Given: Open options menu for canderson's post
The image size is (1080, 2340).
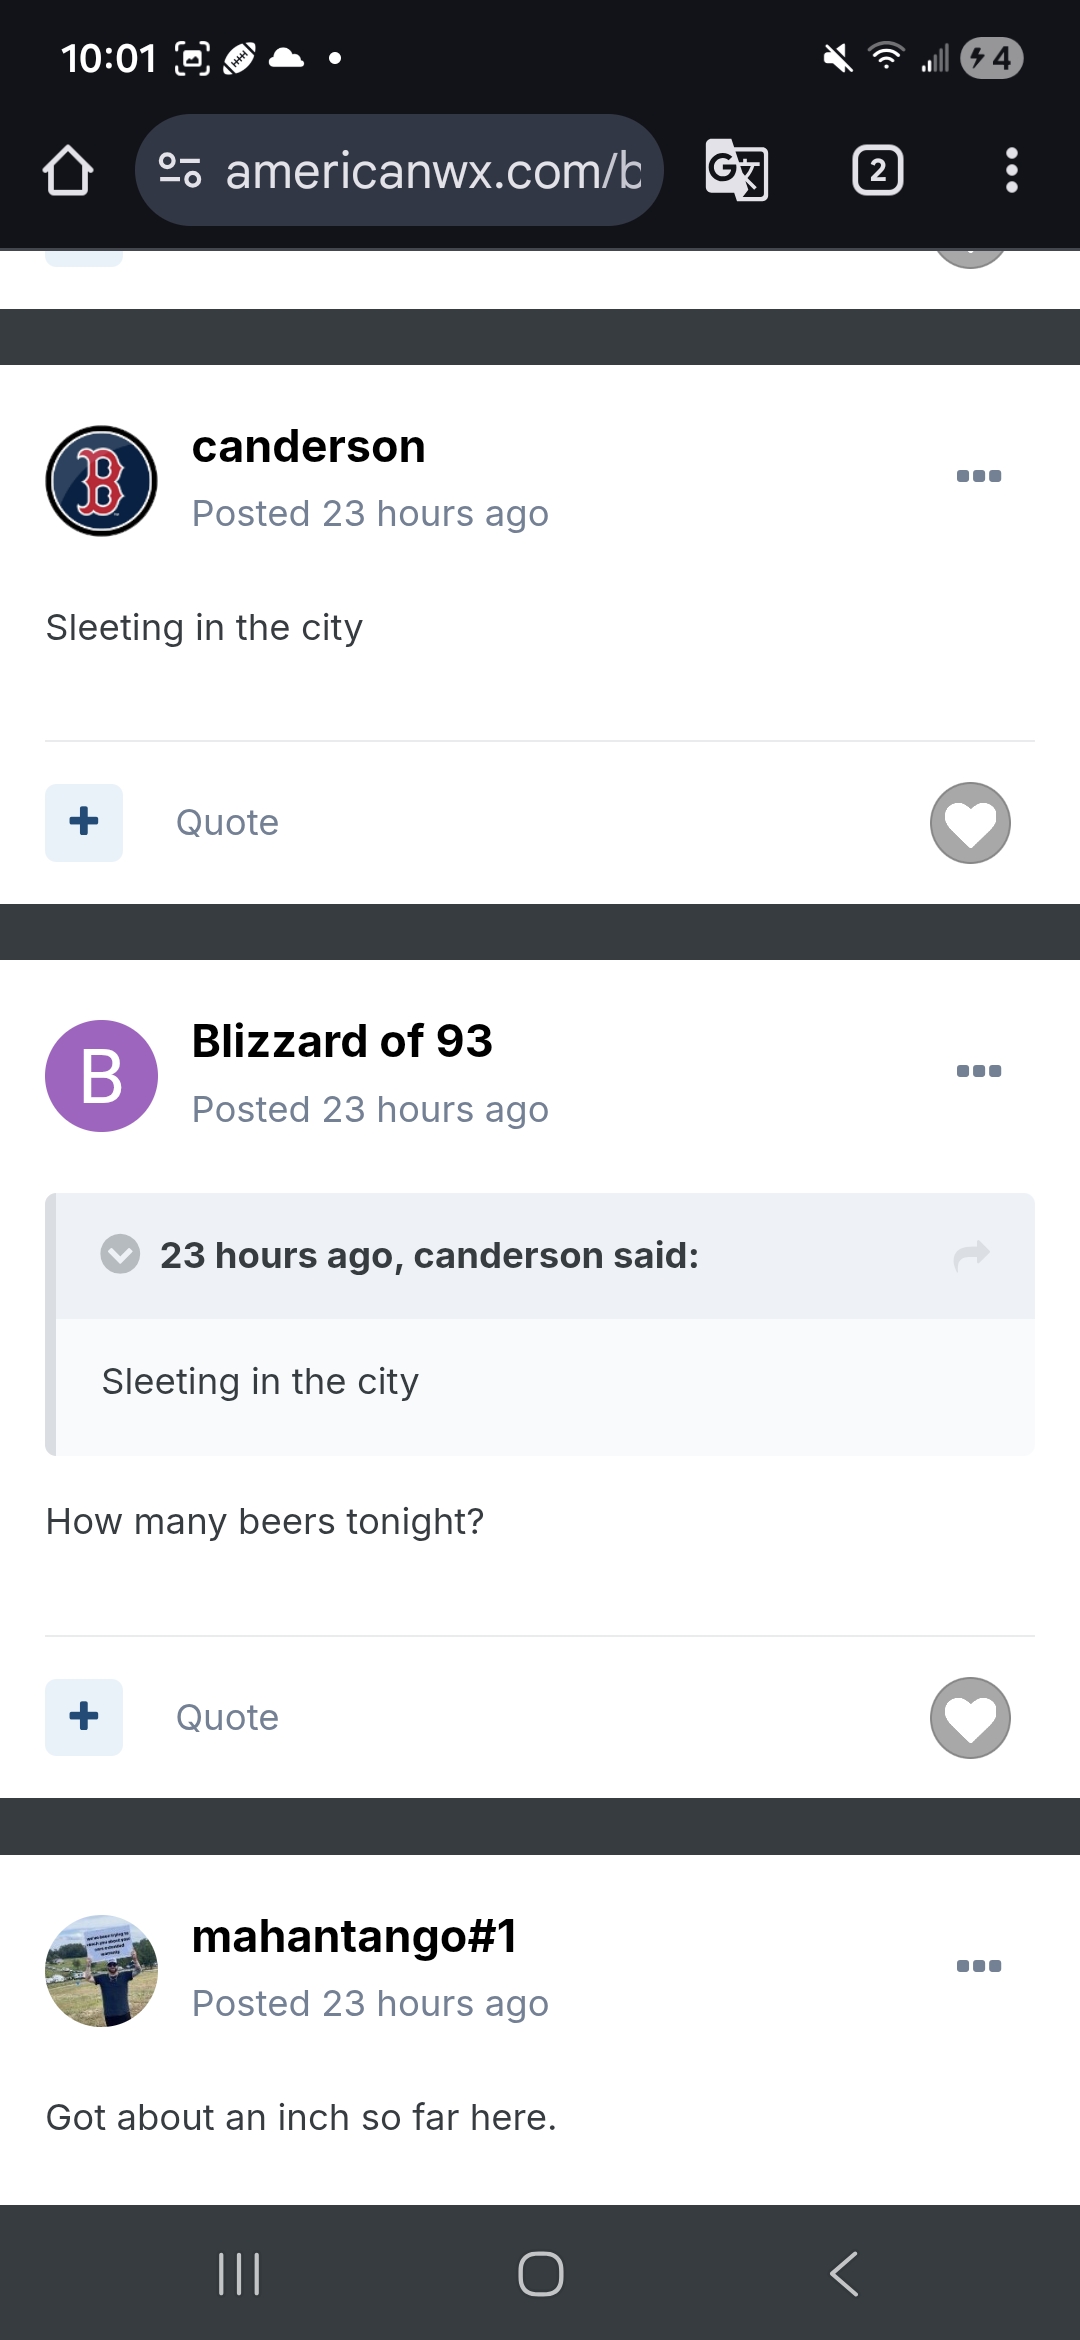Looking at the screenshot, I should (978, 476).
